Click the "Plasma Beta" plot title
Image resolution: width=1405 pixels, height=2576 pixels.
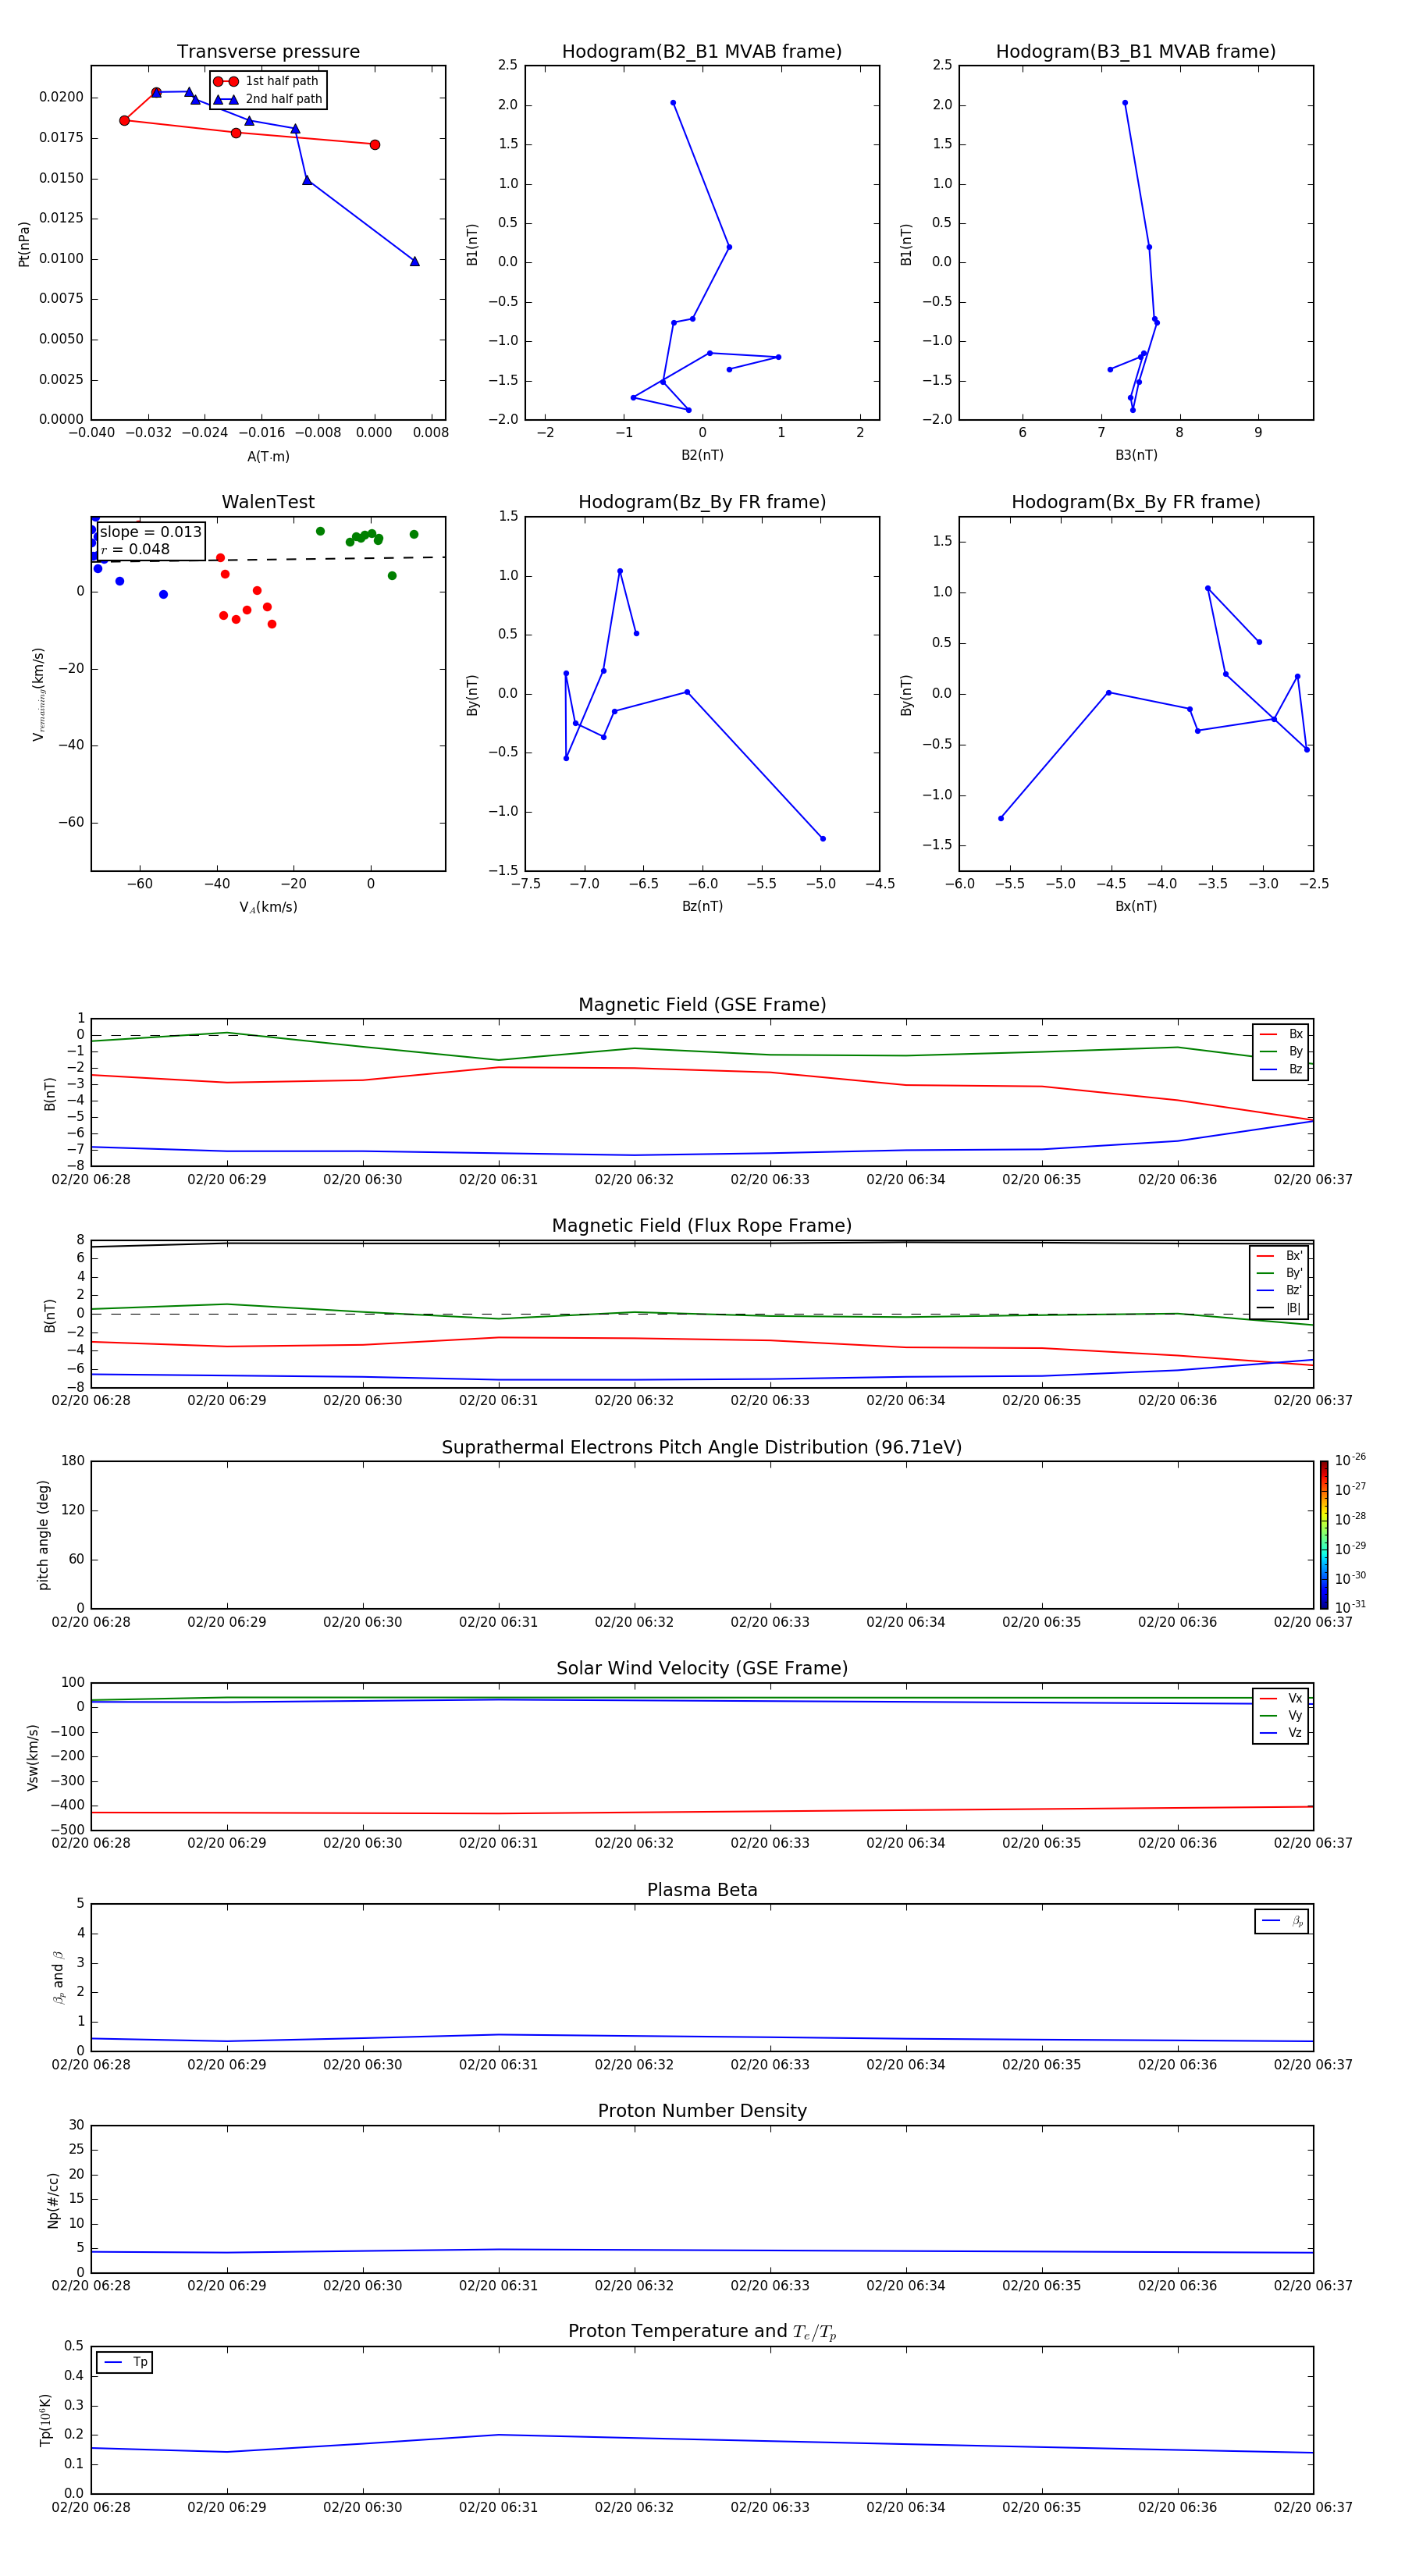click(702, 1890)
